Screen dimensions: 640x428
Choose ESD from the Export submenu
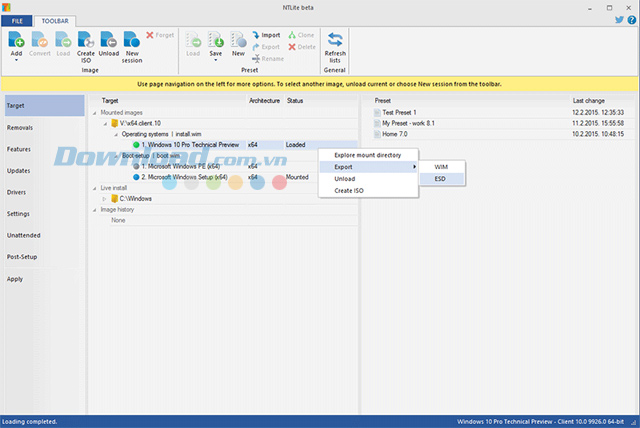click(x=441, y=179)
